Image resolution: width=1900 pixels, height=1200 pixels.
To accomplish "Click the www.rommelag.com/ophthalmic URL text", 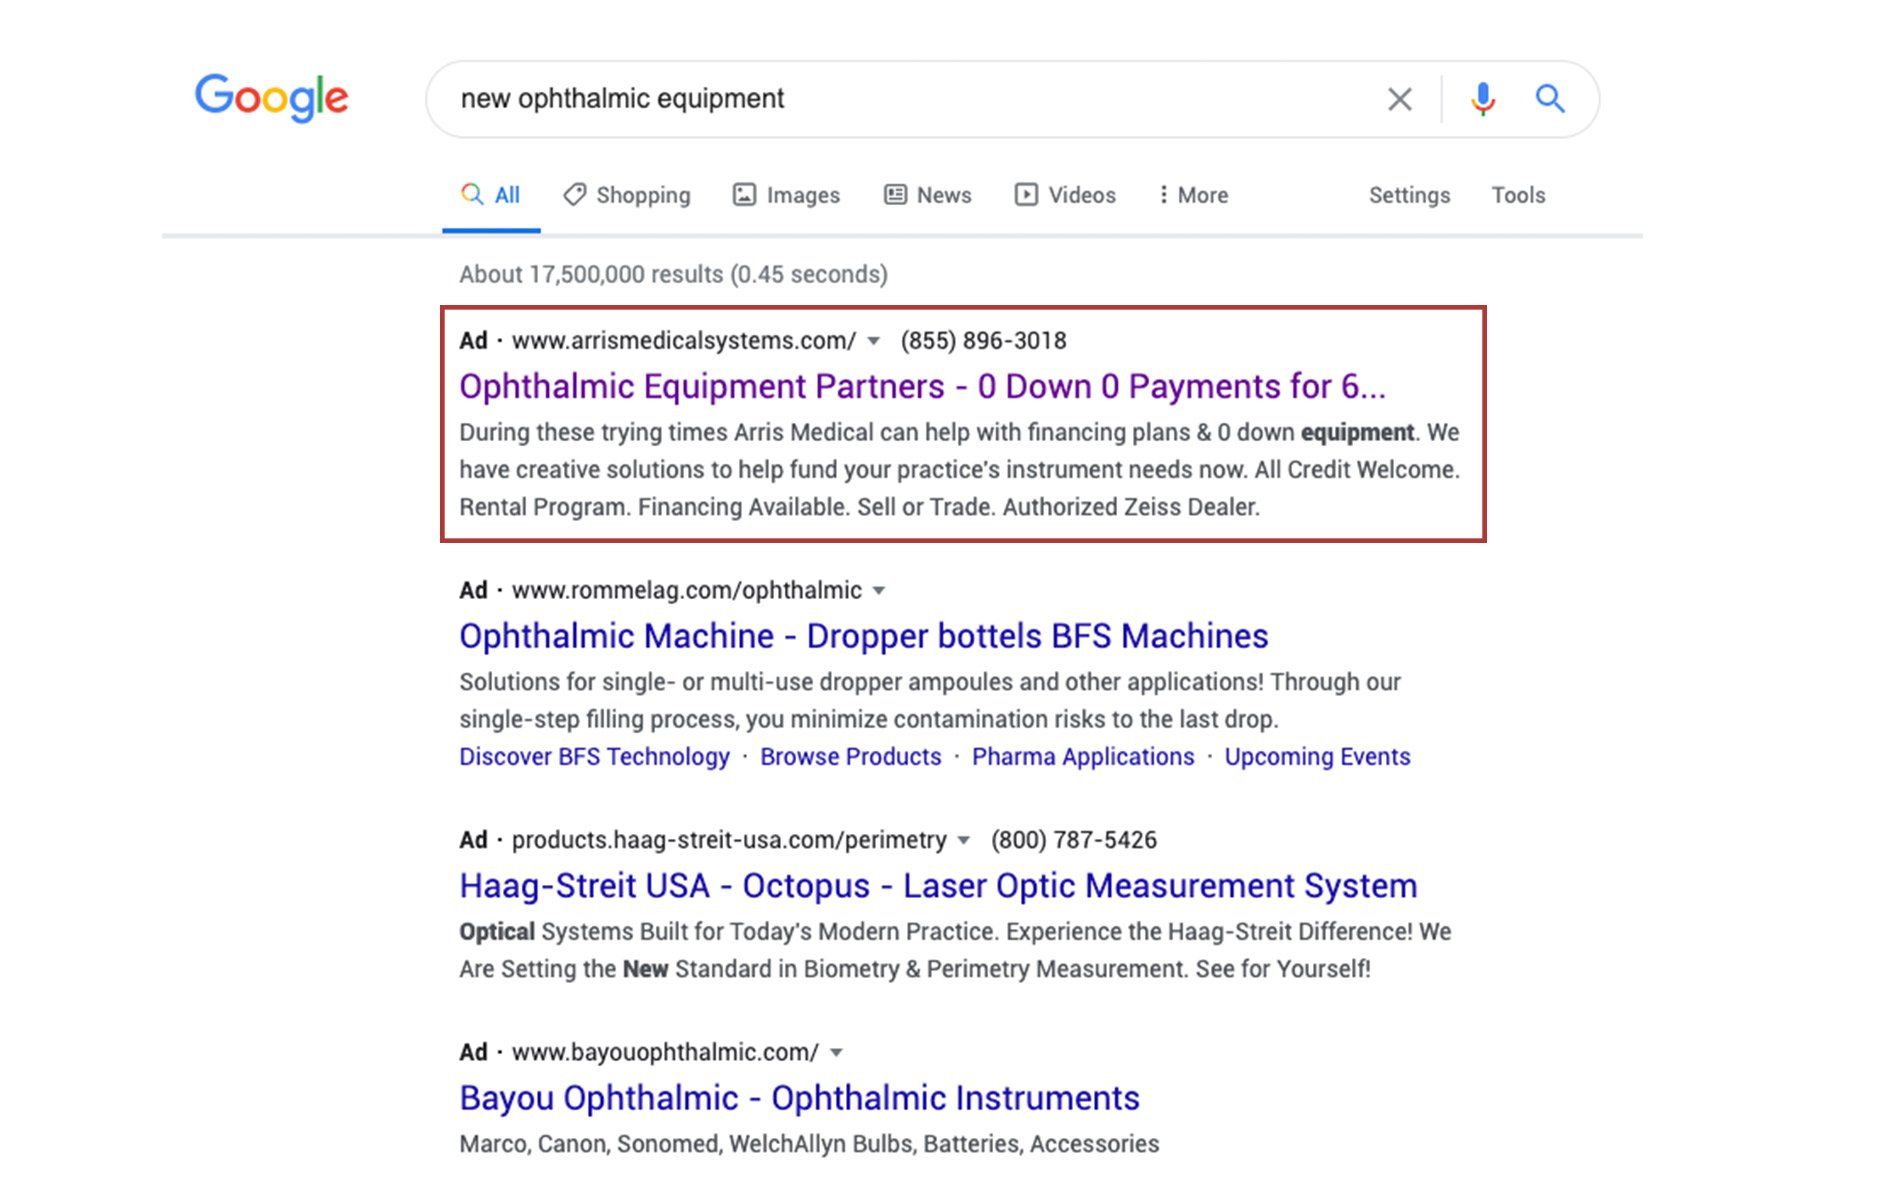I will point(687,591).
